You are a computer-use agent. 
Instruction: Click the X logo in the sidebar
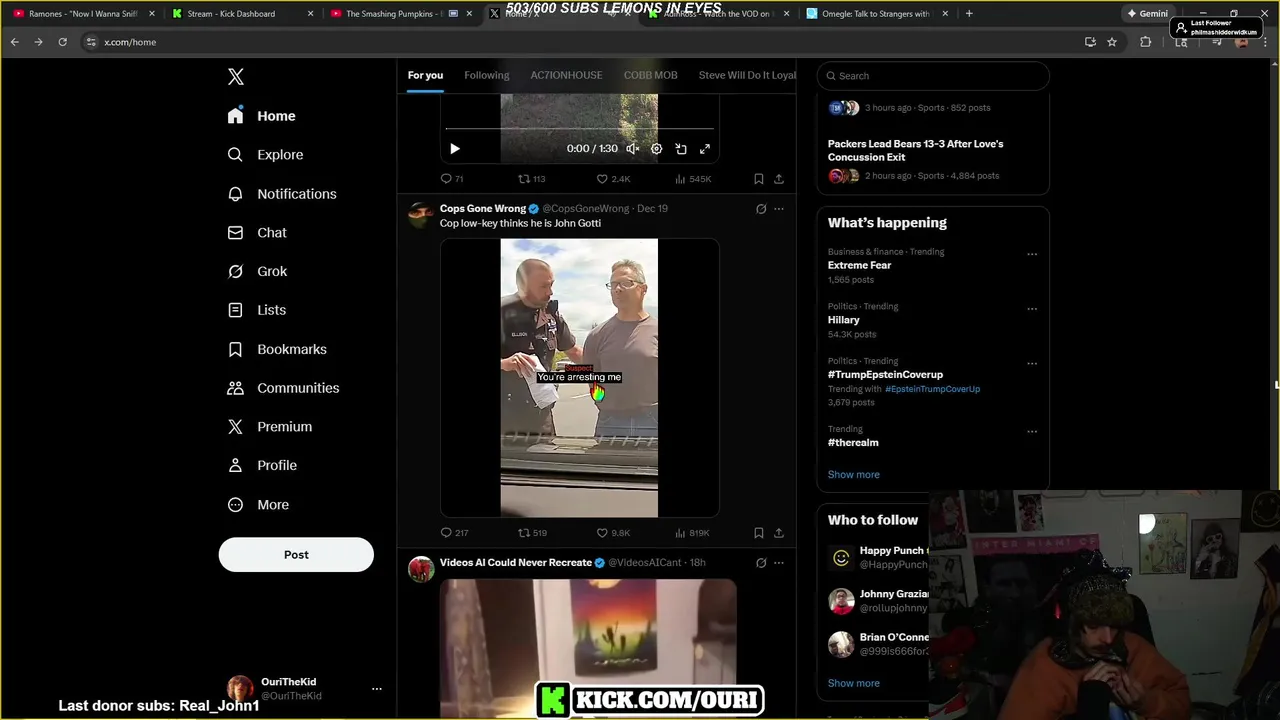point(236,77)
